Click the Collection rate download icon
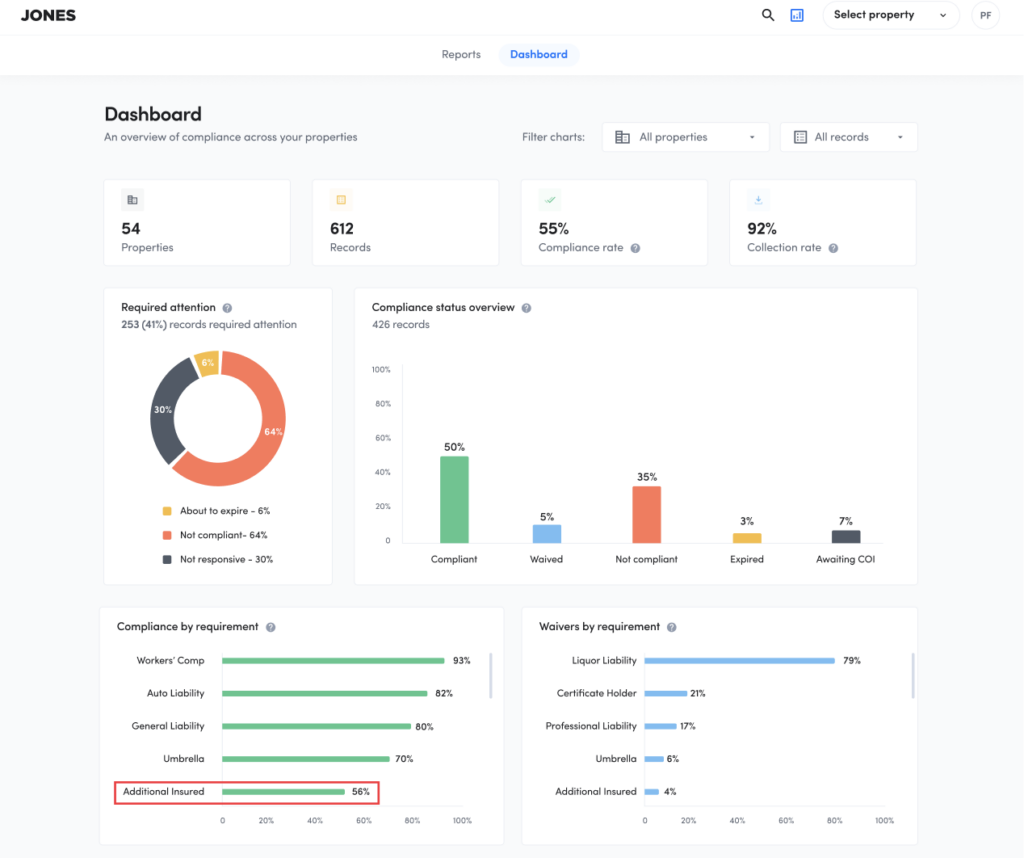 click(x=758, y=200)
